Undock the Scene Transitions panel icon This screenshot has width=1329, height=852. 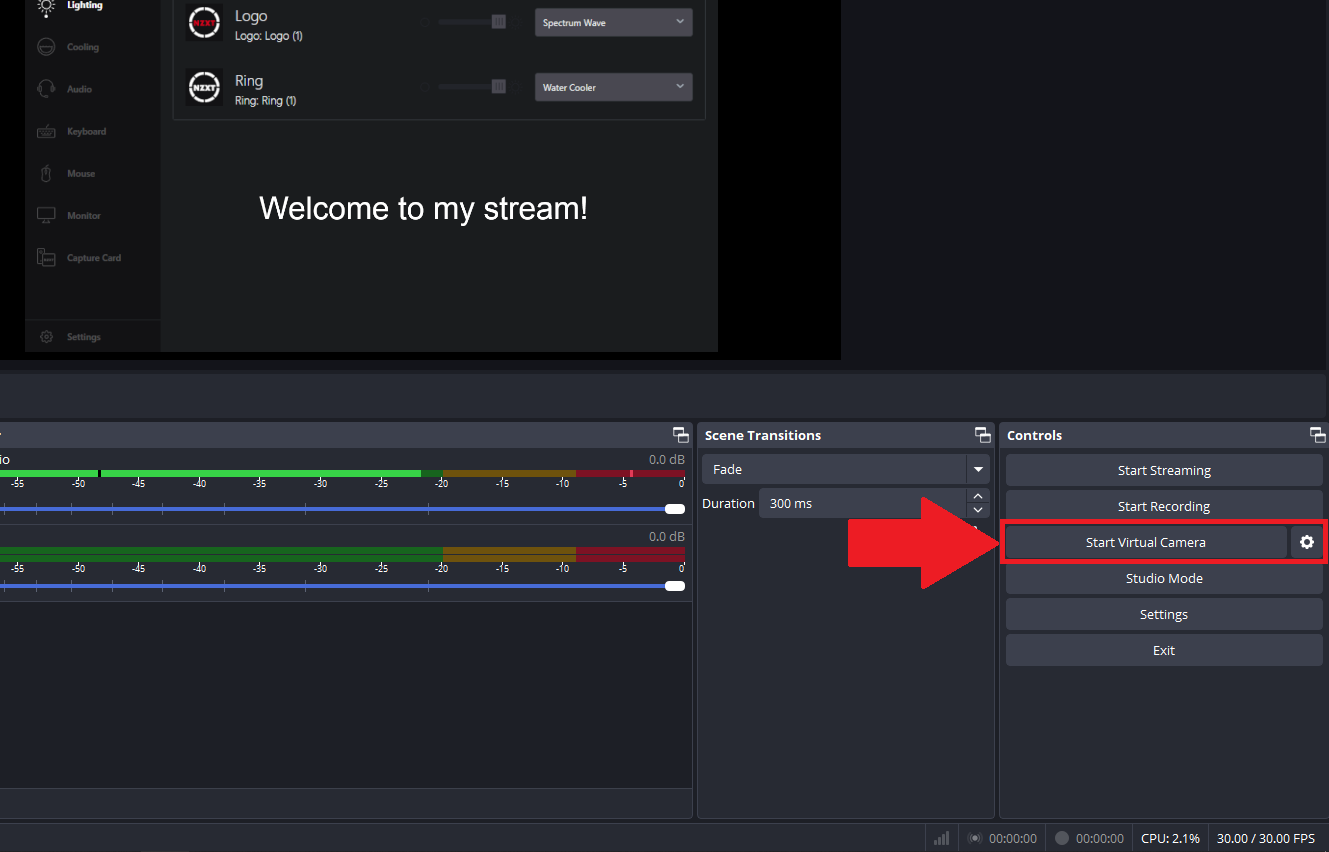(x=983, y=435)
